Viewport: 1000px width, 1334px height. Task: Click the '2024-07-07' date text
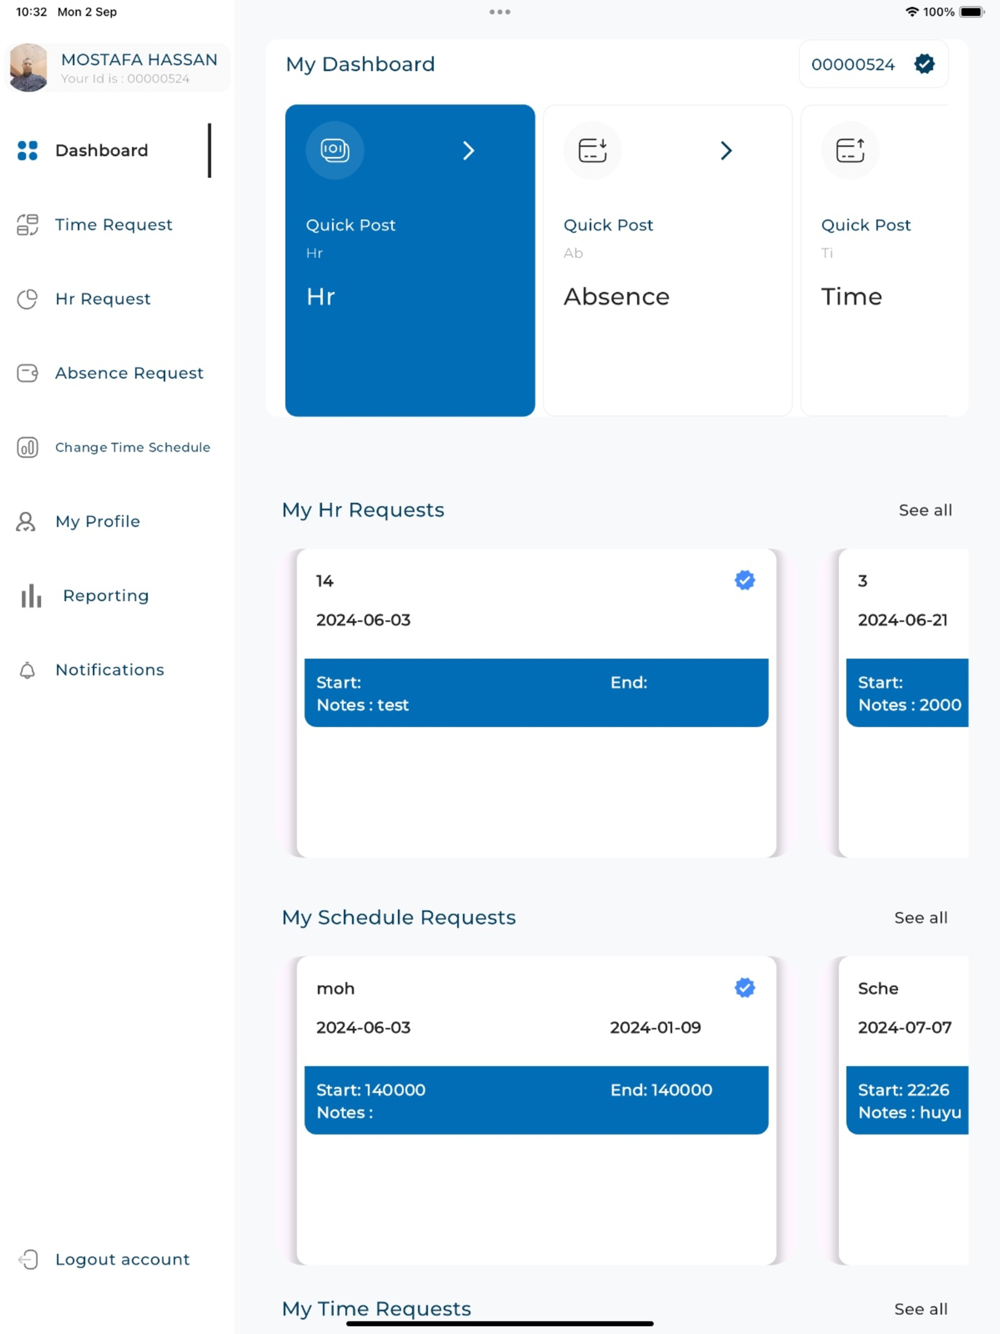pyautogui.click(x=905, y=1028)
